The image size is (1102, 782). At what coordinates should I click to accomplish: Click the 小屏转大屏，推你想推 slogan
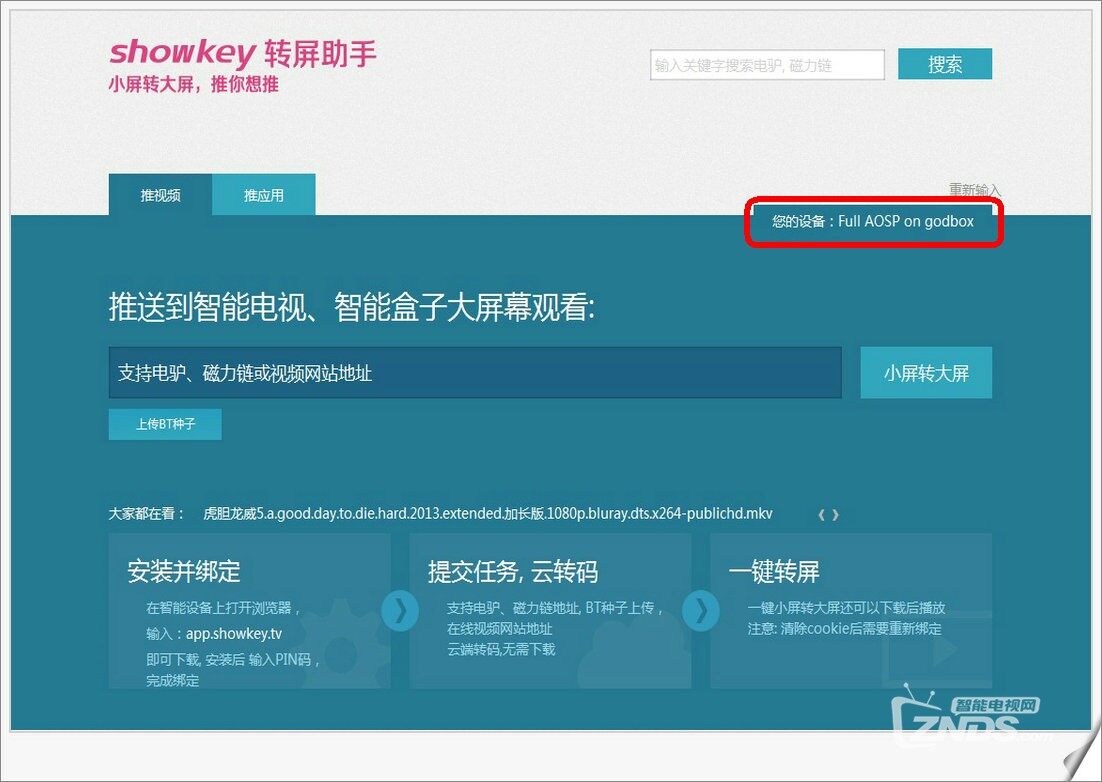(x=194, y=84)
